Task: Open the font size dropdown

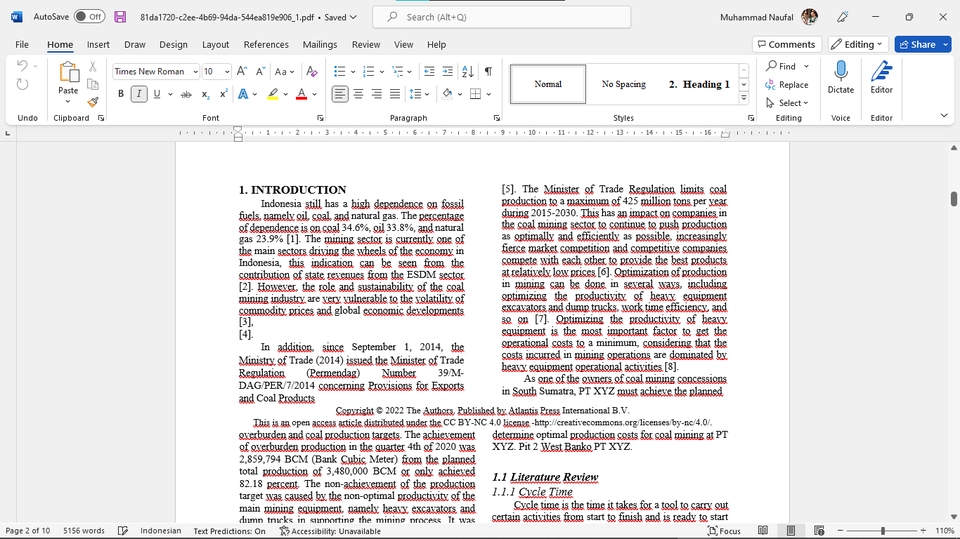Action: pos(227,72)
